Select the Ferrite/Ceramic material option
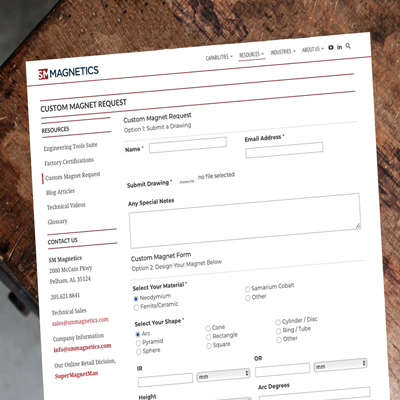Image resolution: width=400 pixels, height=400 pixels. point(136,307)
